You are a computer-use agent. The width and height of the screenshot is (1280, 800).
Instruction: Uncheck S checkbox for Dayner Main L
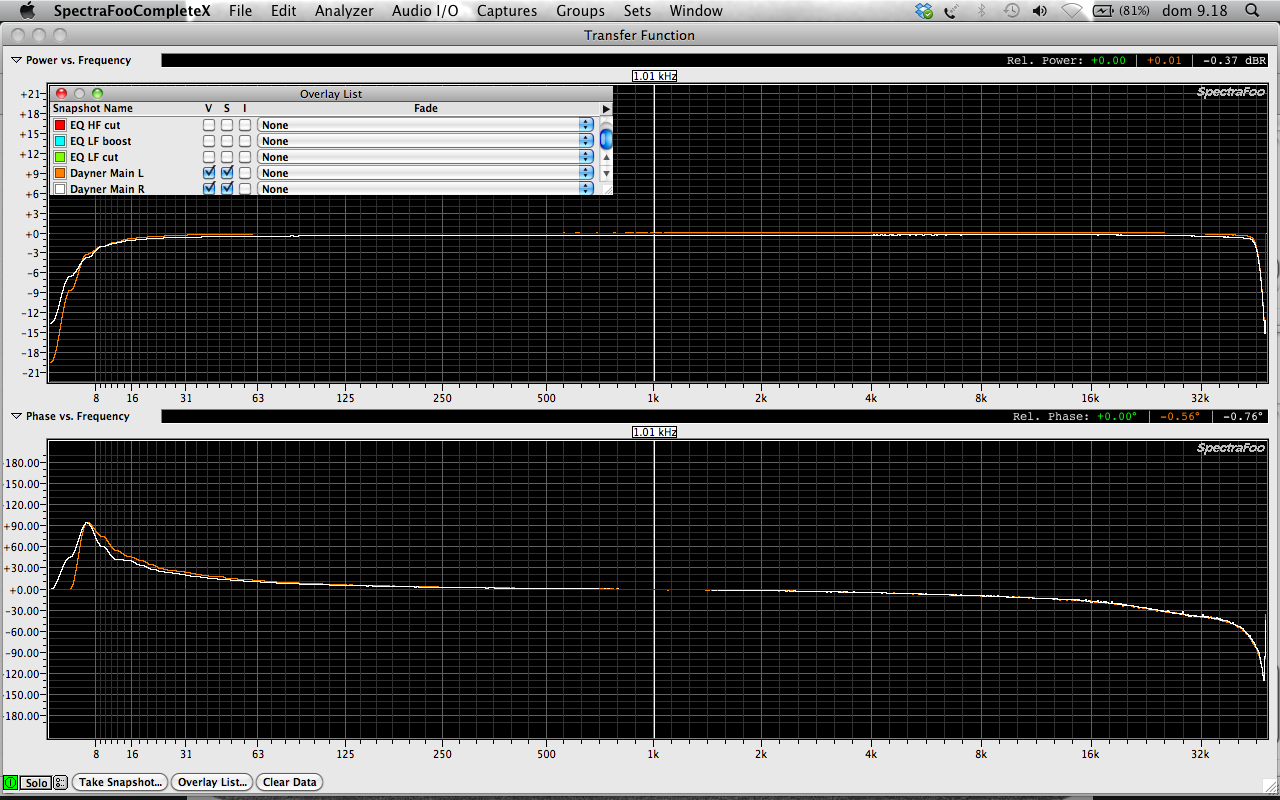(227, 173)
